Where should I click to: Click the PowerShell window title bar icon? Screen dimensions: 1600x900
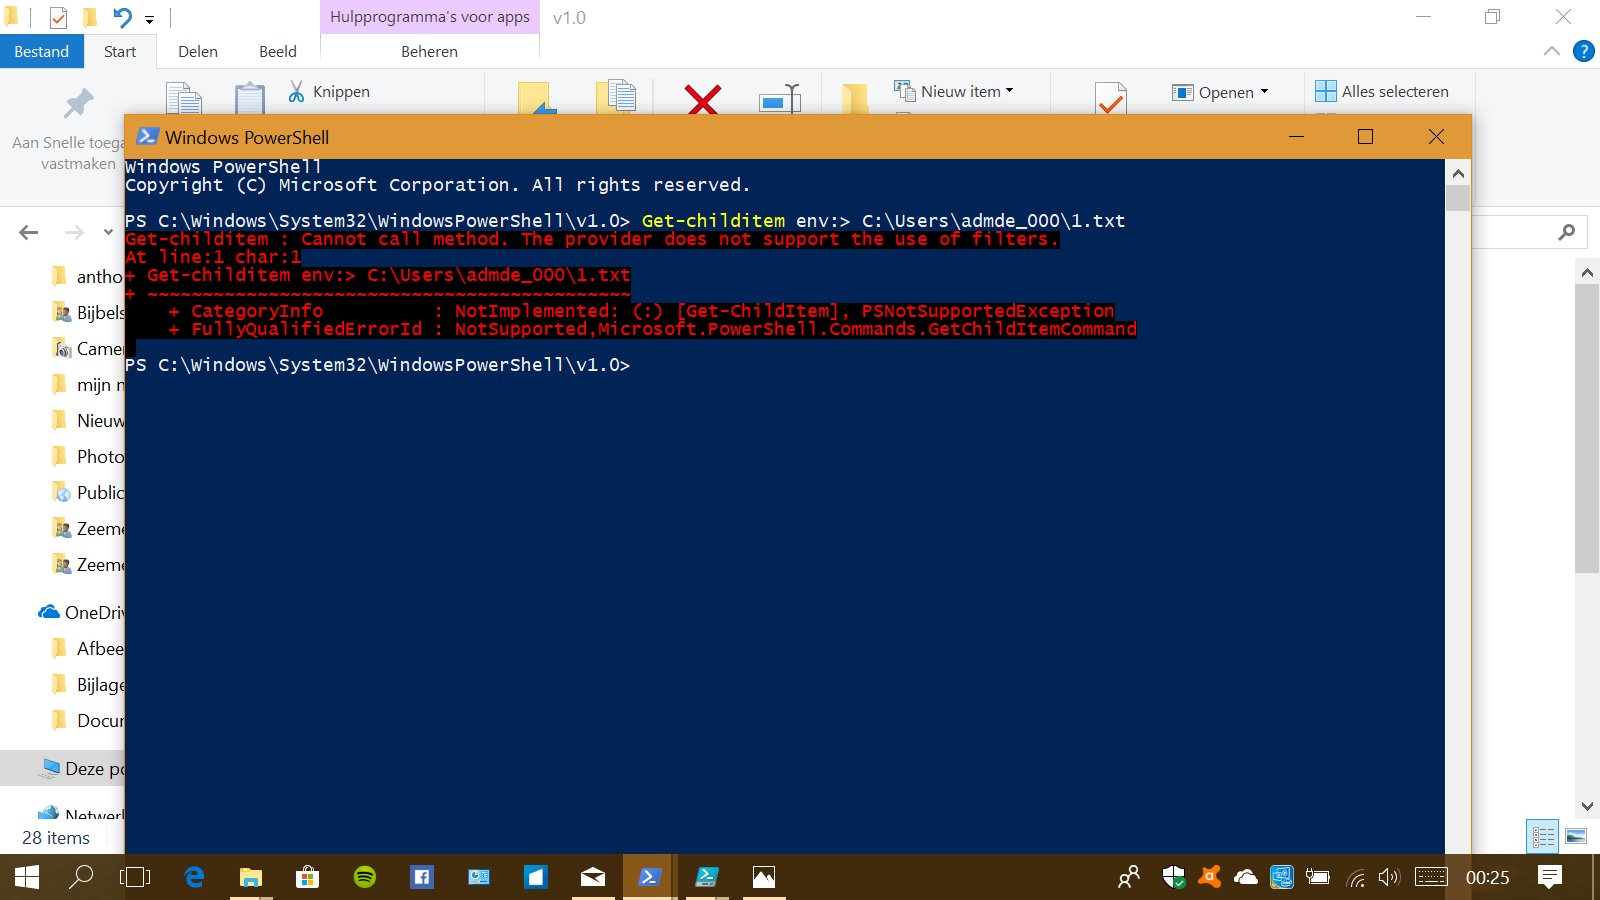point(147,136)
